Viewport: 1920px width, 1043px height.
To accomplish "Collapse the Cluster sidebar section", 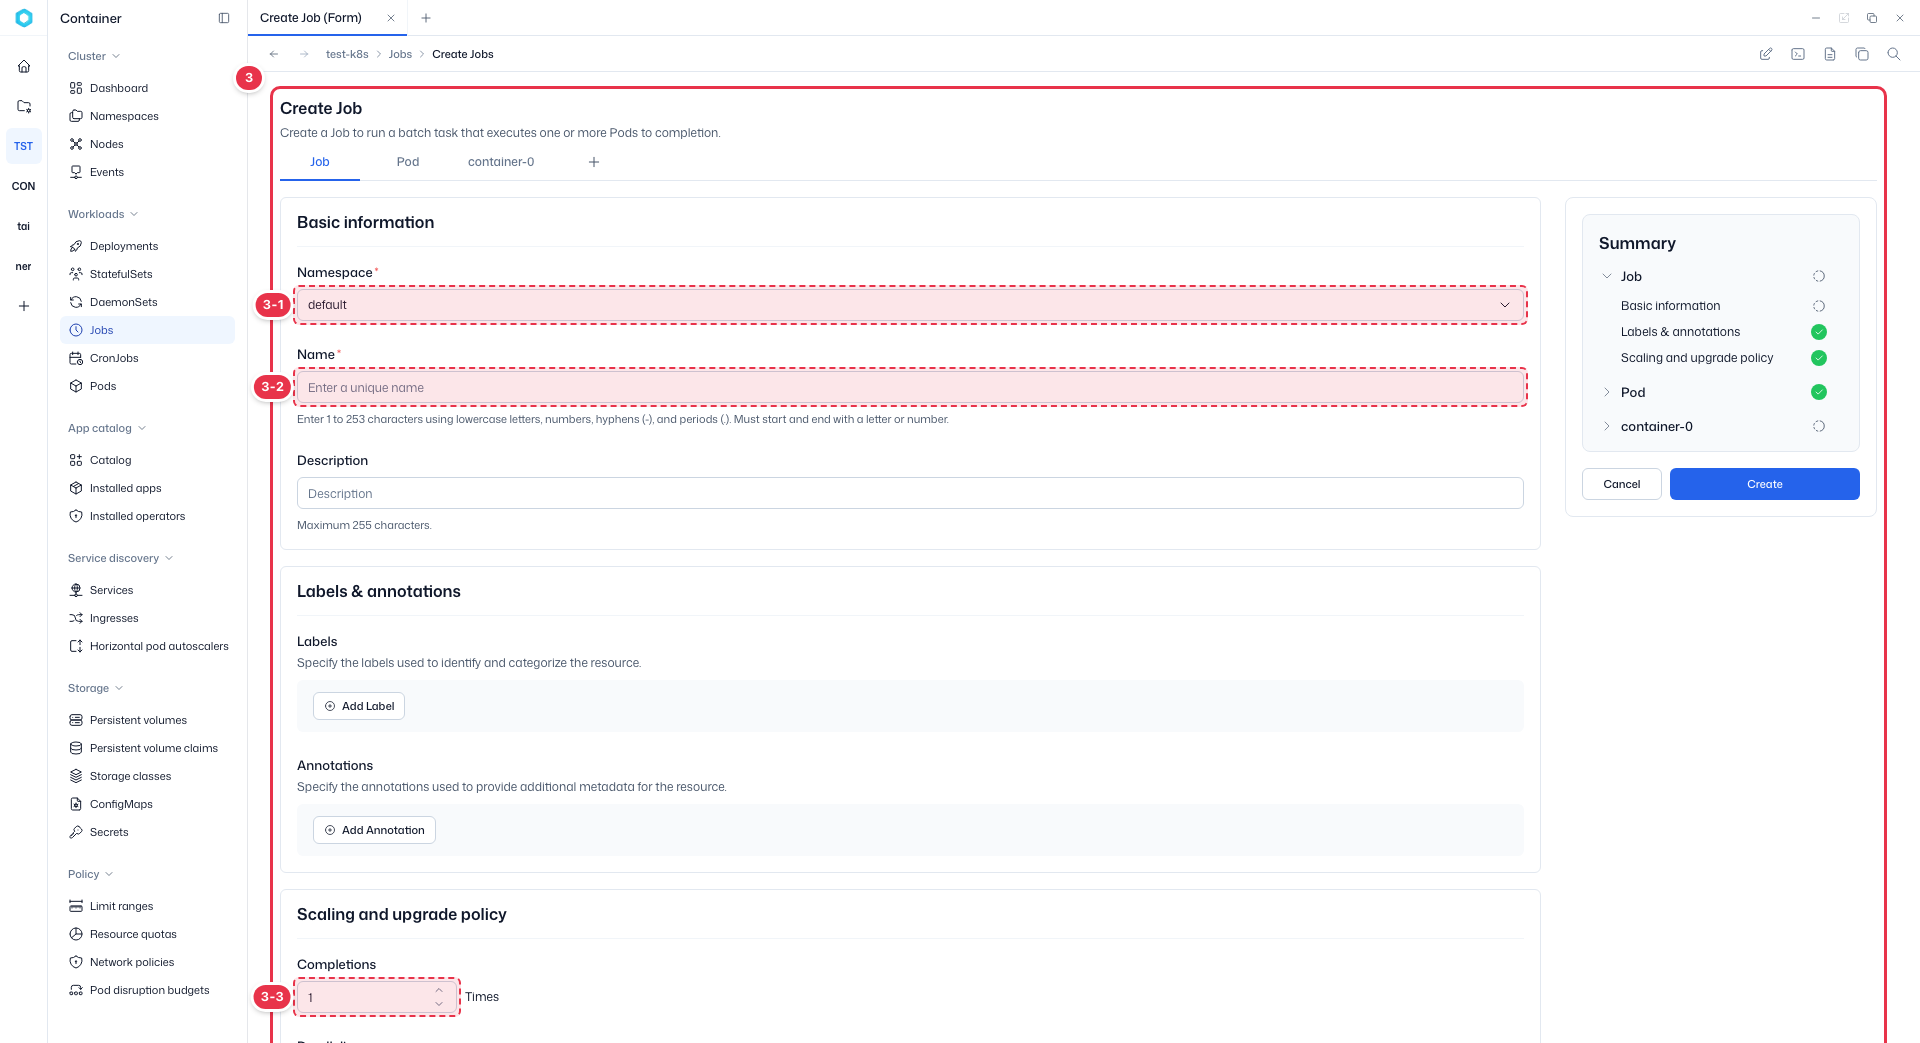I will [94, 56].
